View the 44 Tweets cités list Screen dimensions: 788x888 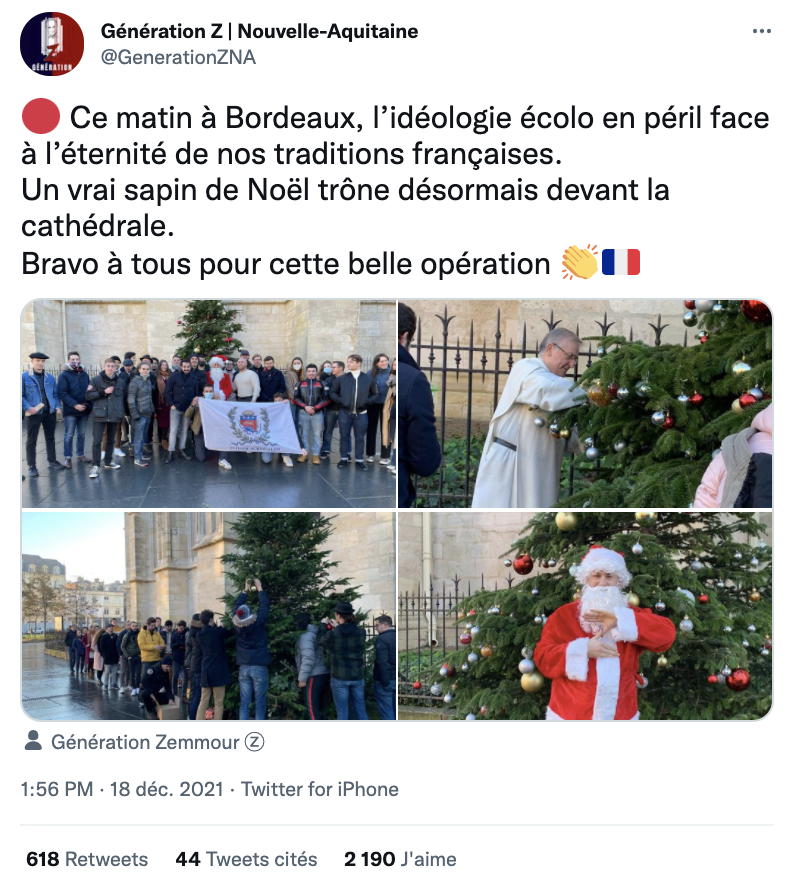click(x=246, y=859)
